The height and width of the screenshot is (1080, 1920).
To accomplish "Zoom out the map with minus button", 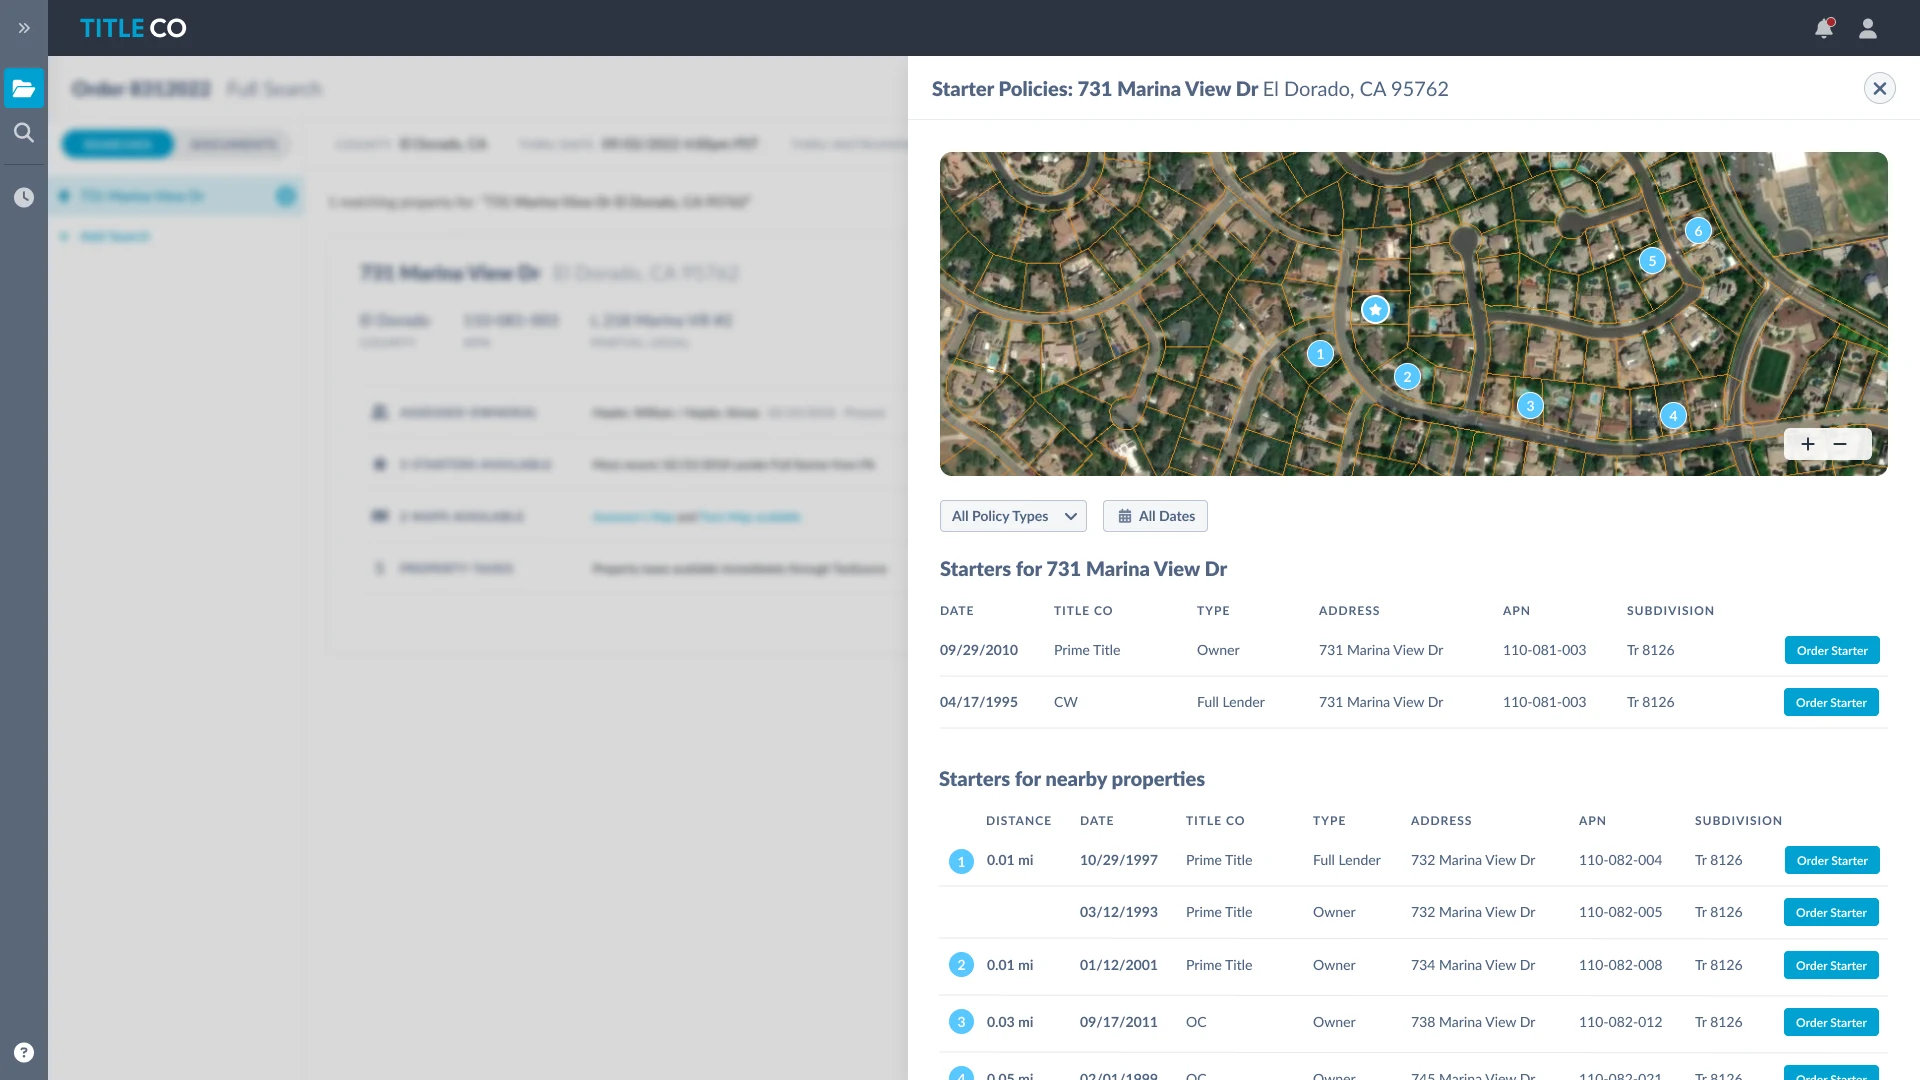I will click(x=1840, y=444).
